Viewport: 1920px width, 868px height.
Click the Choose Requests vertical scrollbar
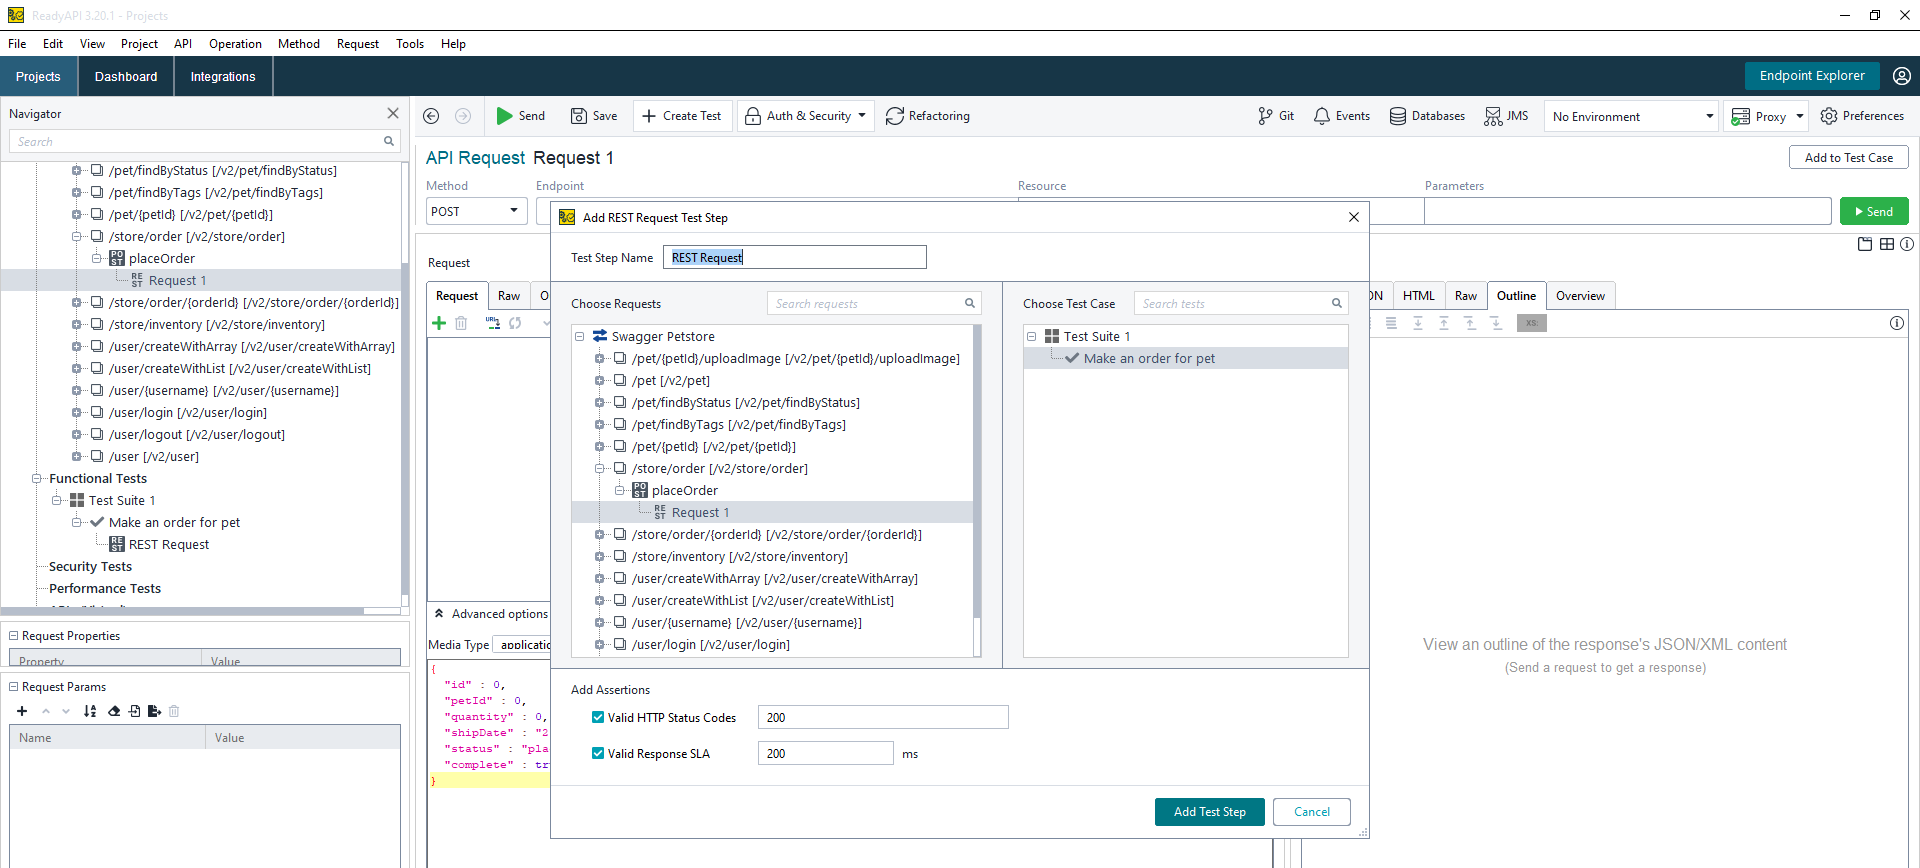[977, 472]
